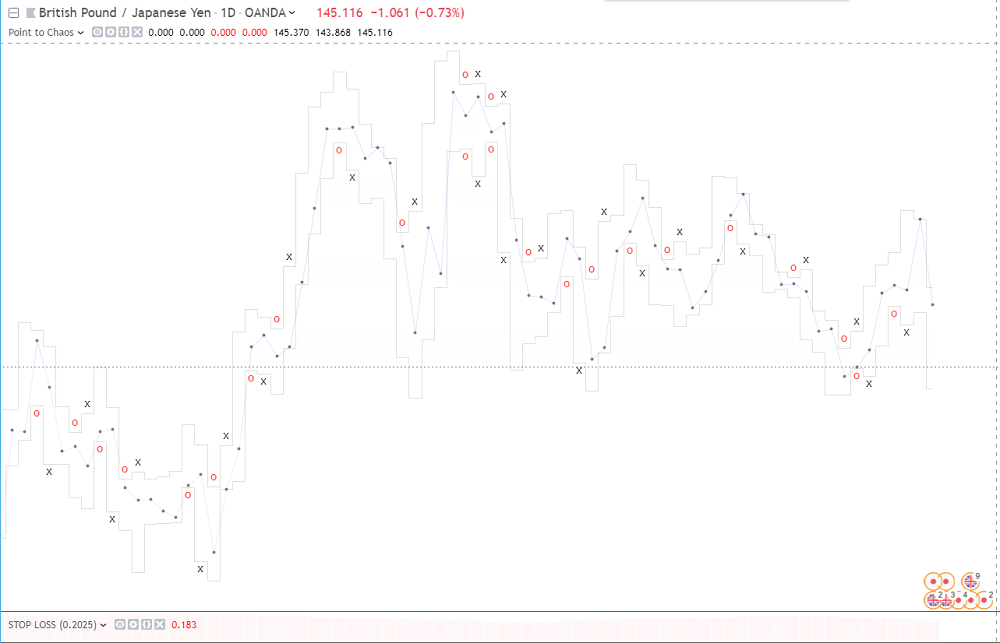Image resolution: width=1000 pixels, height=643 pixels.
Task: Expand the Point to Chaos indicator menu
Action: coord(80,33)
